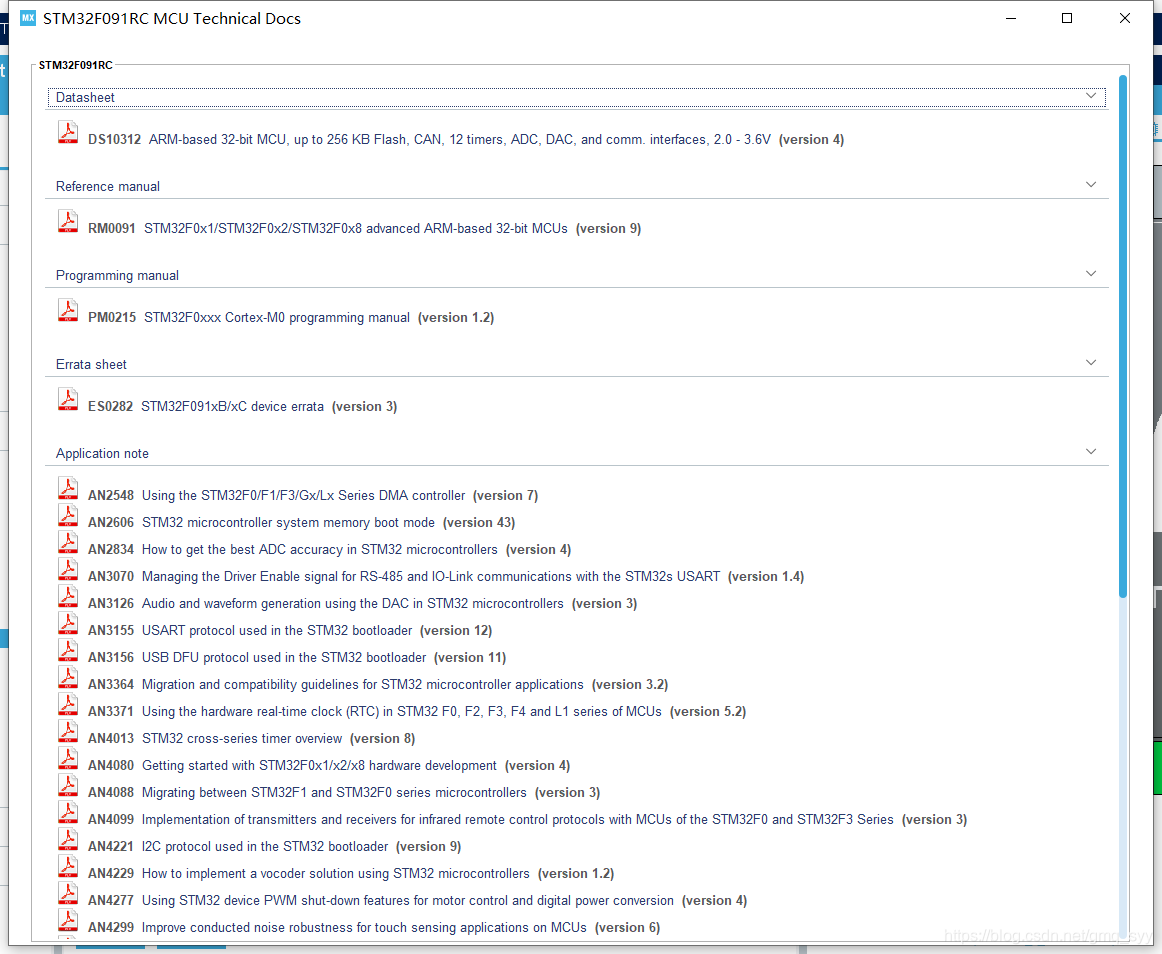Open AN3364 migration and compatibility guidelines
Screen dimensions: 1162x954
click(x=378, y=684)
